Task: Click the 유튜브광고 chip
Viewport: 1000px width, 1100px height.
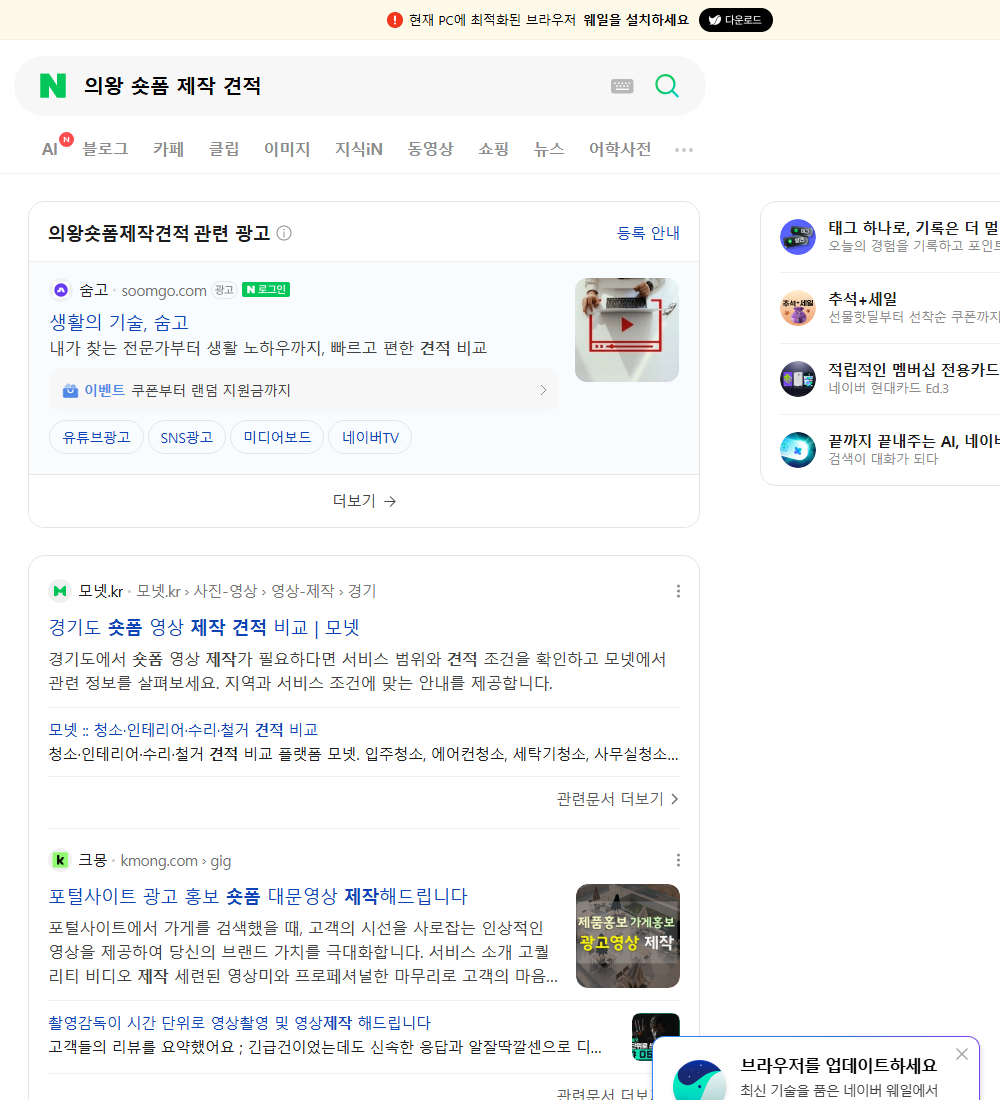Action: (96, 437)
